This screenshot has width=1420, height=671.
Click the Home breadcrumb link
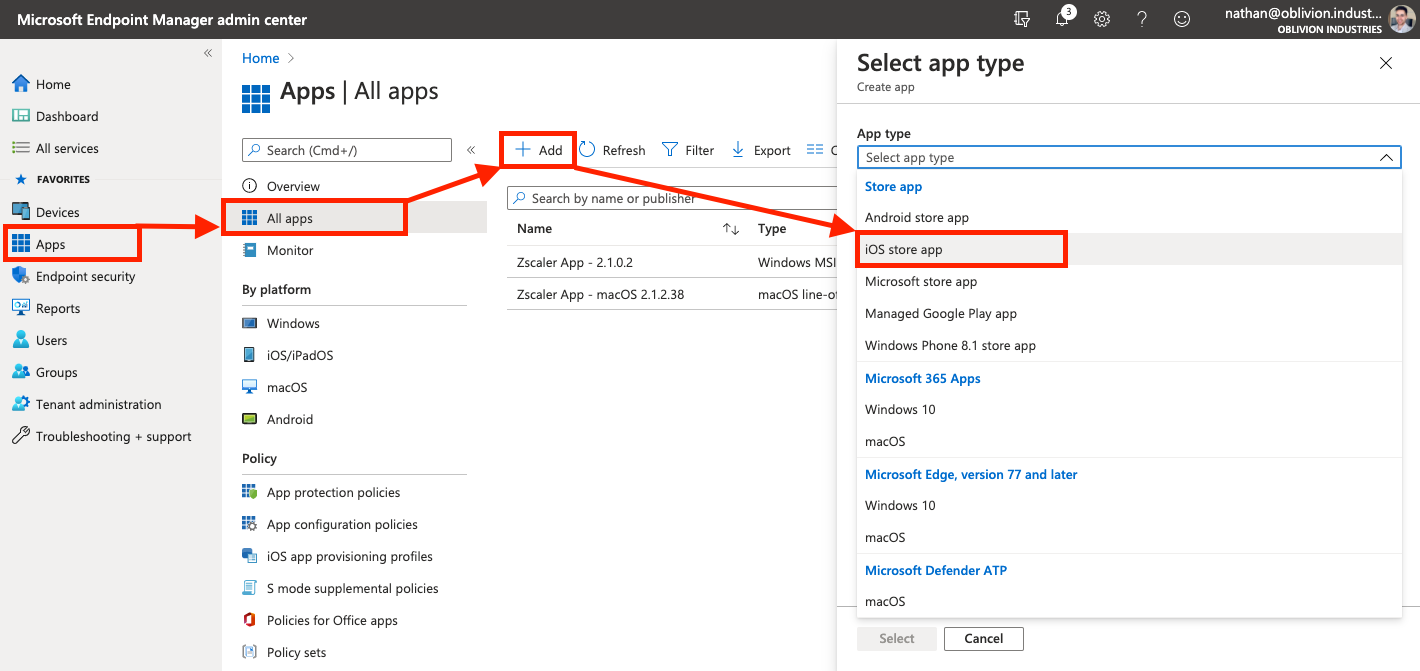(x=260, y=59)
